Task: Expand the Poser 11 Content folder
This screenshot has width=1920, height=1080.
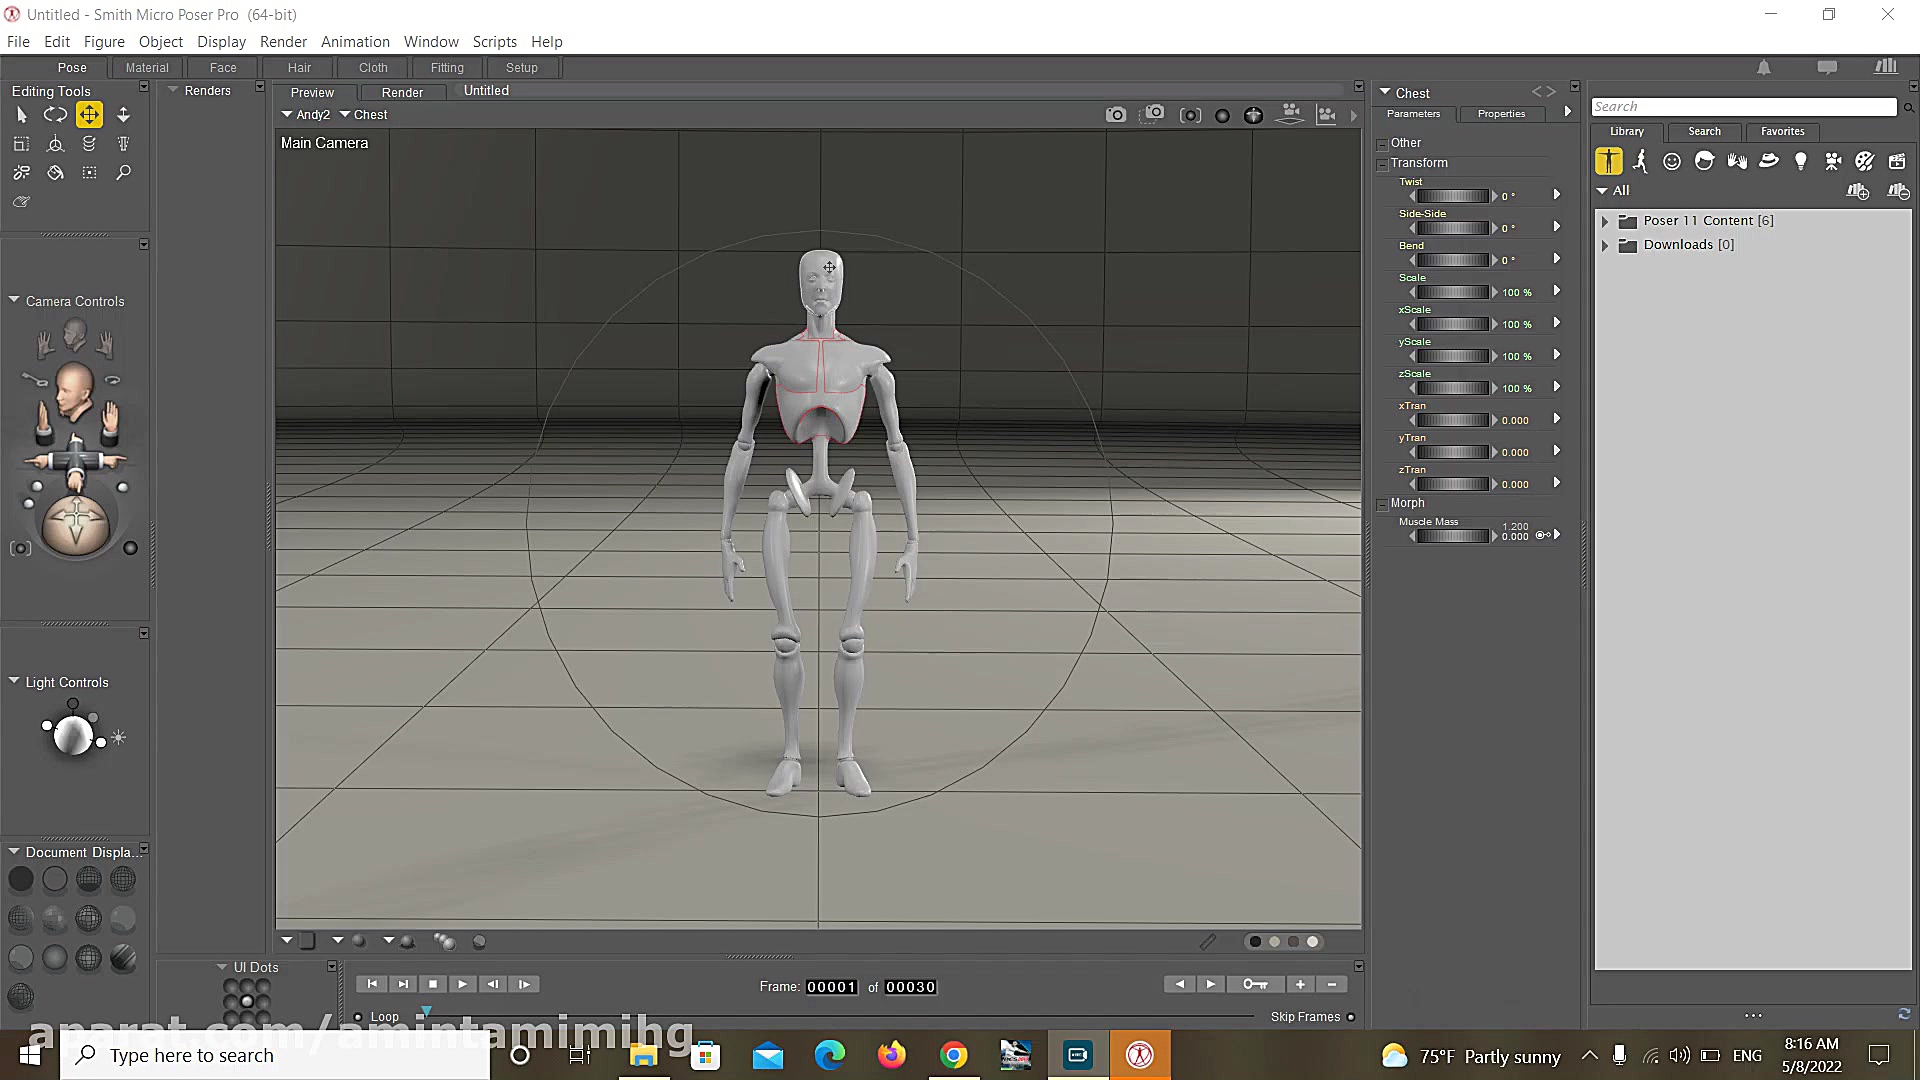Action: pos(1605,221)
